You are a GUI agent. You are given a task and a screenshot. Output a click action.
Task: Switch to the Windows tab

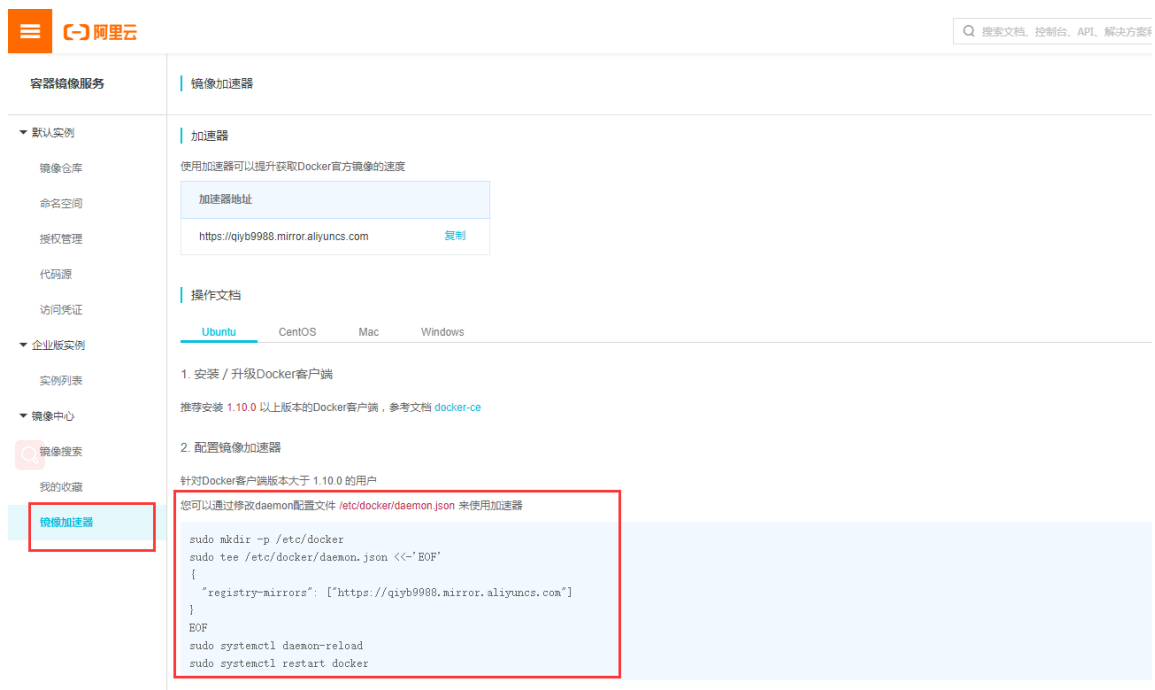(442, 332)
